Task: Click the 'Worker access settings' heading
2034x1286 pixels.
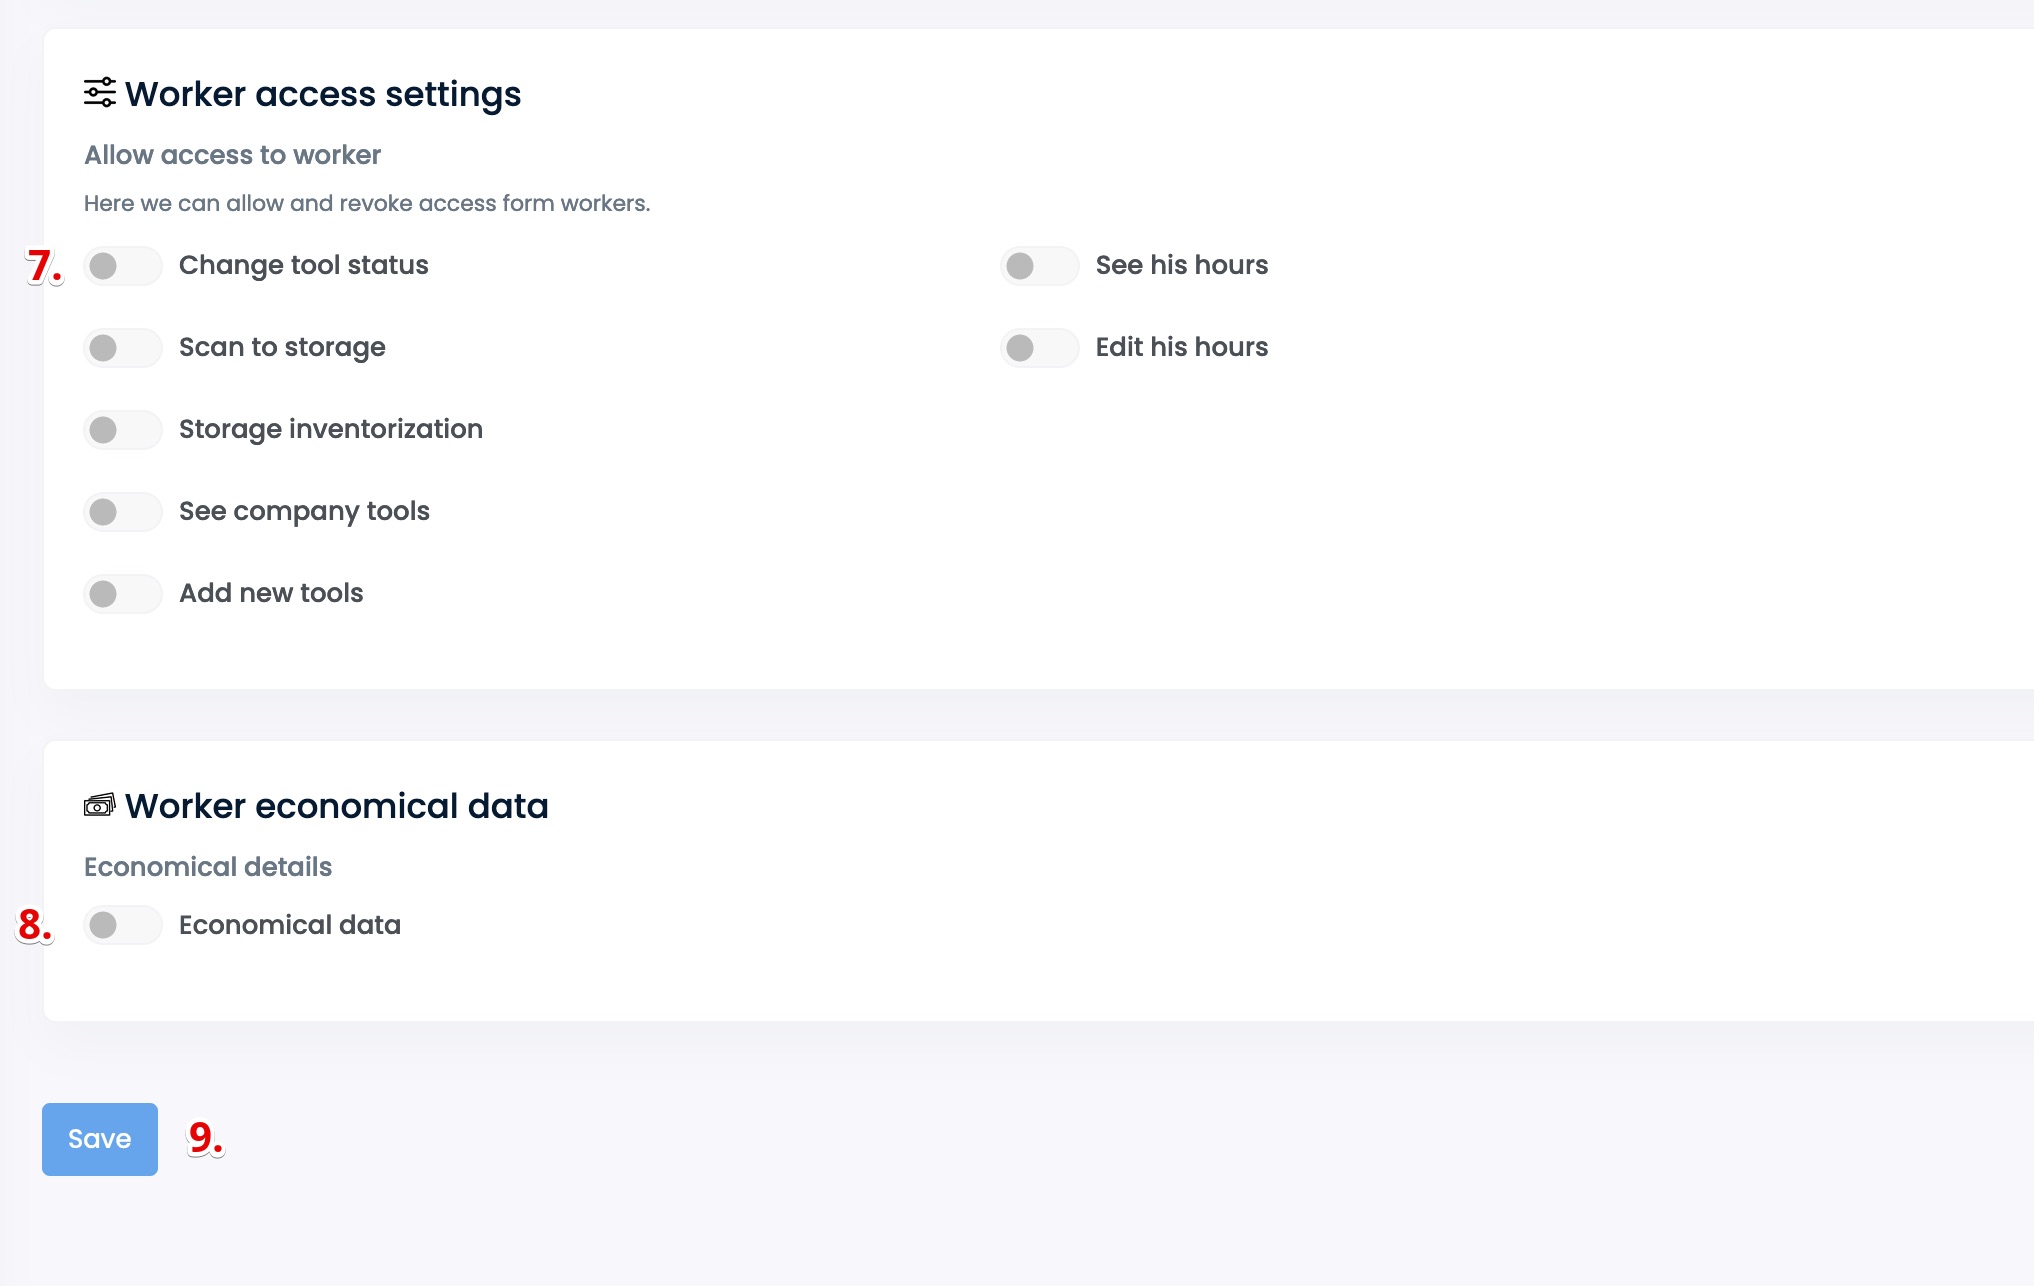Action: point(322,94)
